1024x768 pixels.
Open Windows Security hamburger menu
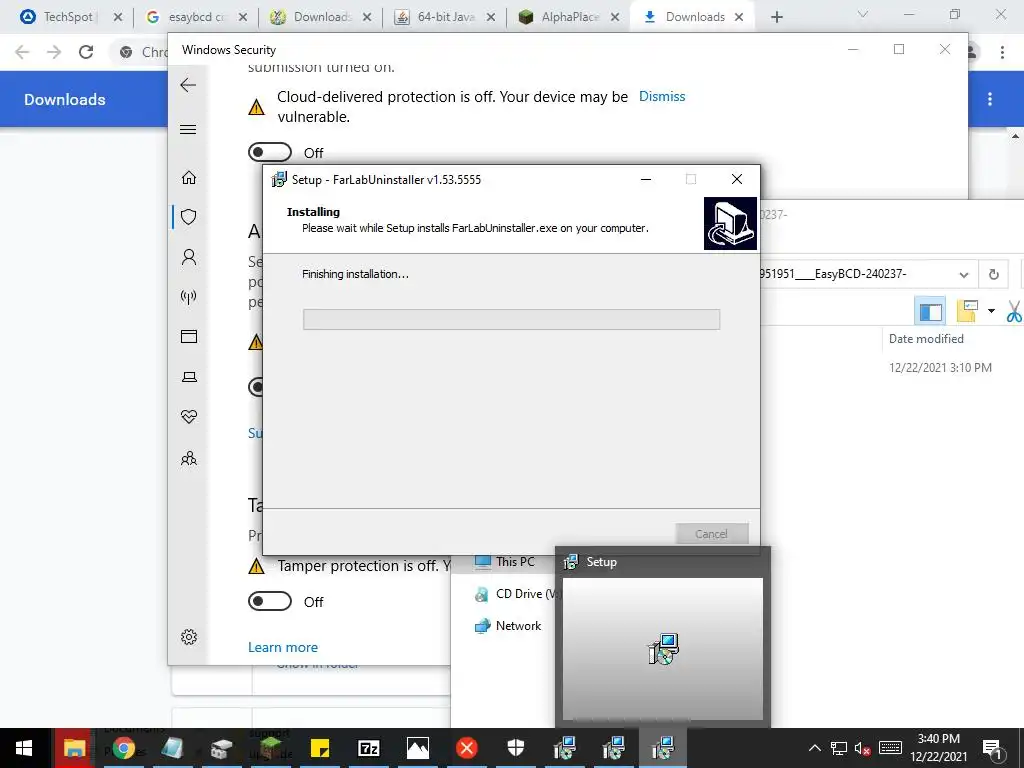click(188, 129)
